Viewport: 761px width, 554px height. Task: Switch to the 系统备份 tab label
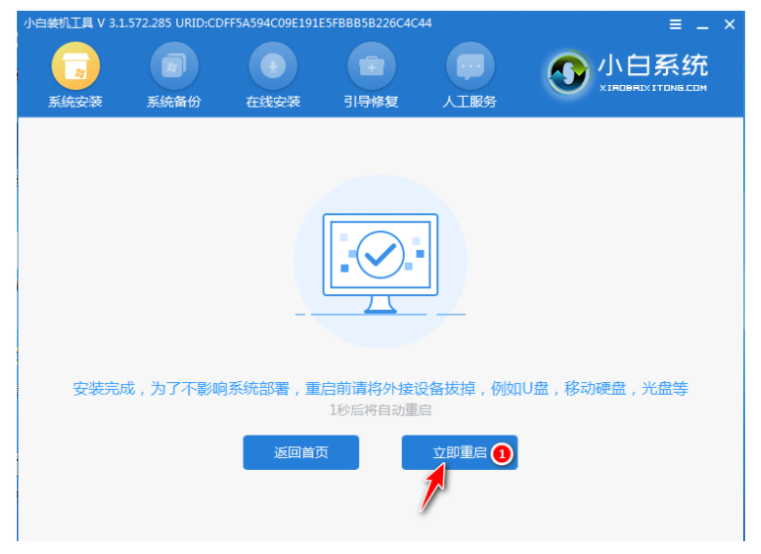tap(174, 101)
